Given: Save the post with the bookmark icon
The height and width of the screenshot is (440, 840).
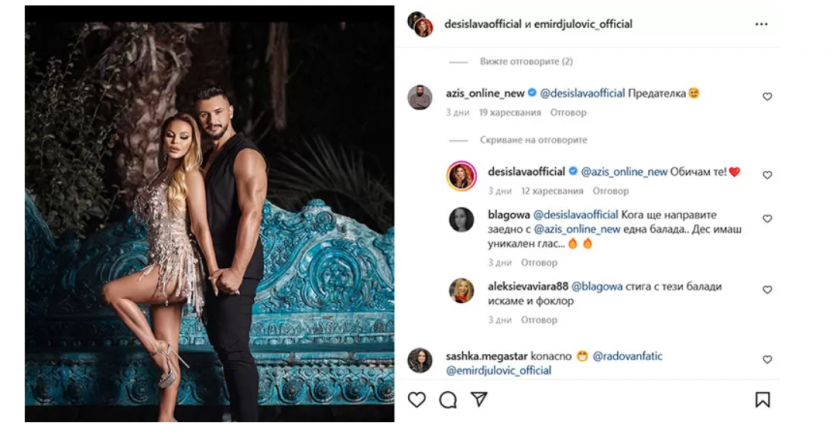Looking at the screenshot, I should click(762, 400).
